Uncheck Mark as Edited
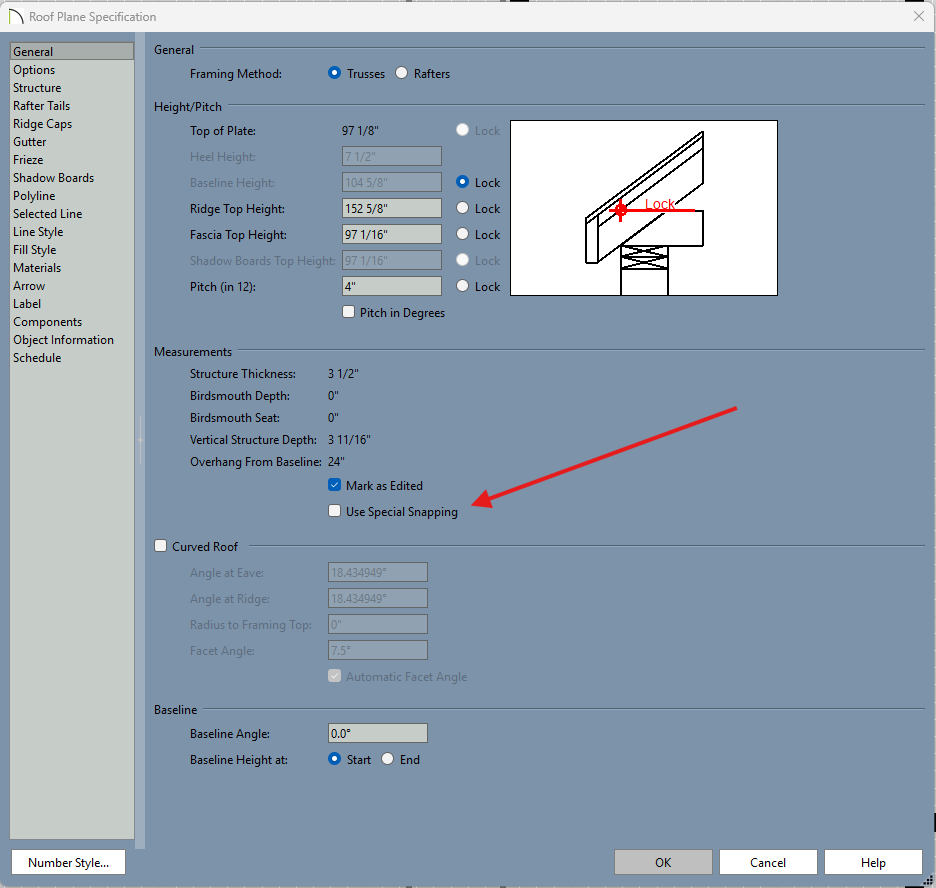 [x=335, y=485]
